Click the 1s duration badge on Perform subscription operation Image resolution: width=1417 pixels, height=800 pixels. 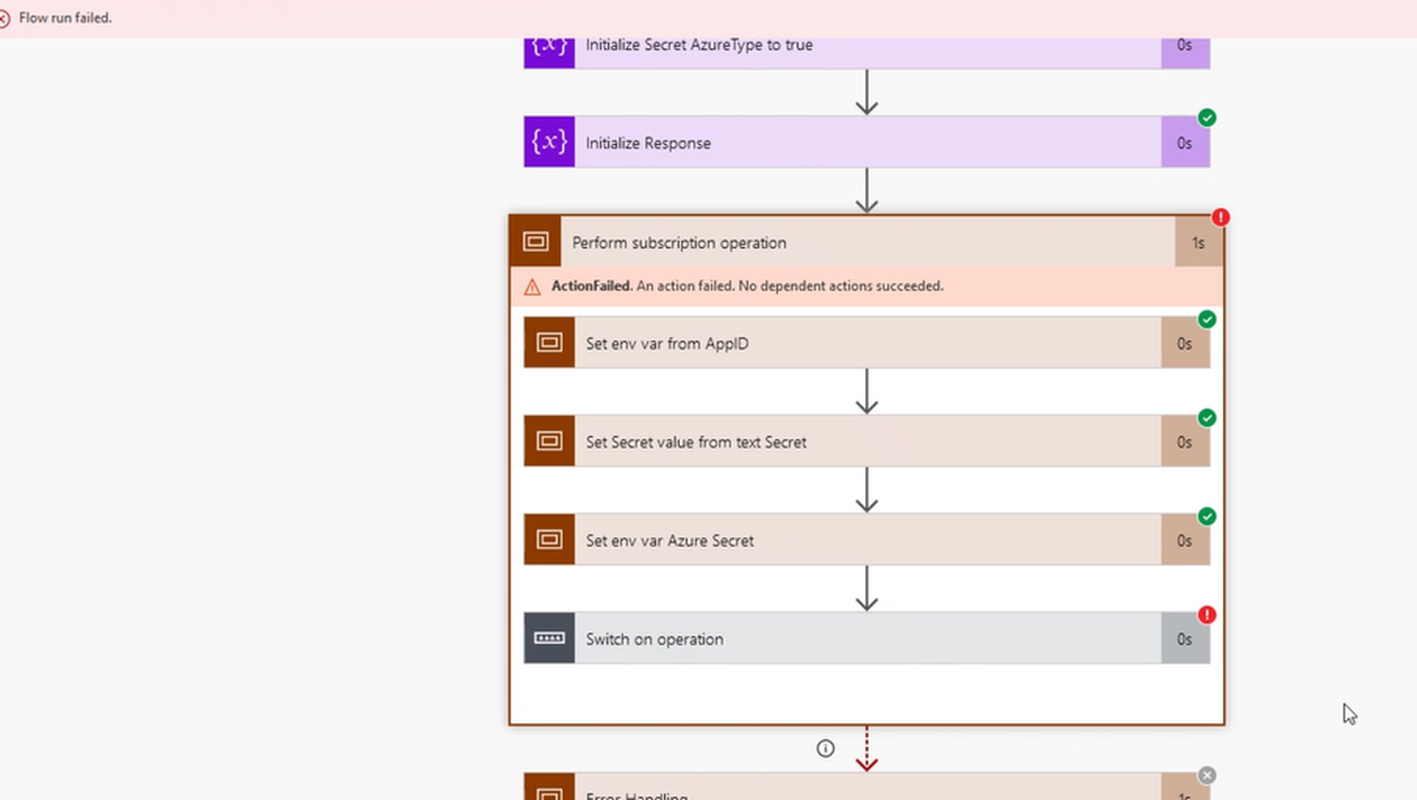[1198, 242]
